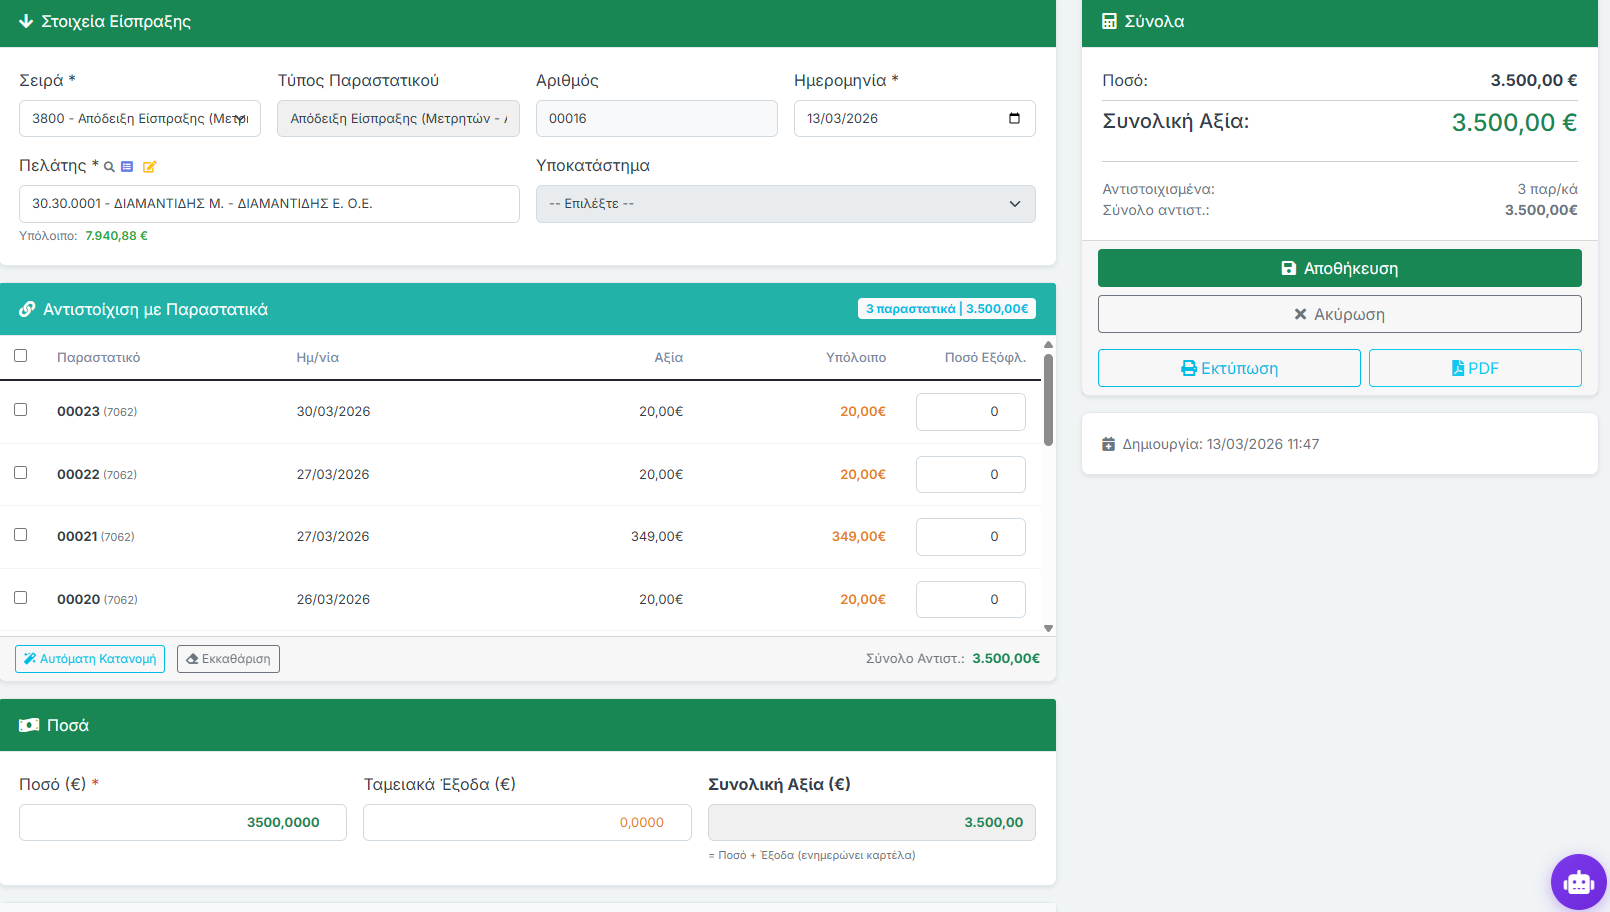Viewport: 1610px width, 912px height.
Task: Click payment amount field for 00021
Action: (971, 537)
